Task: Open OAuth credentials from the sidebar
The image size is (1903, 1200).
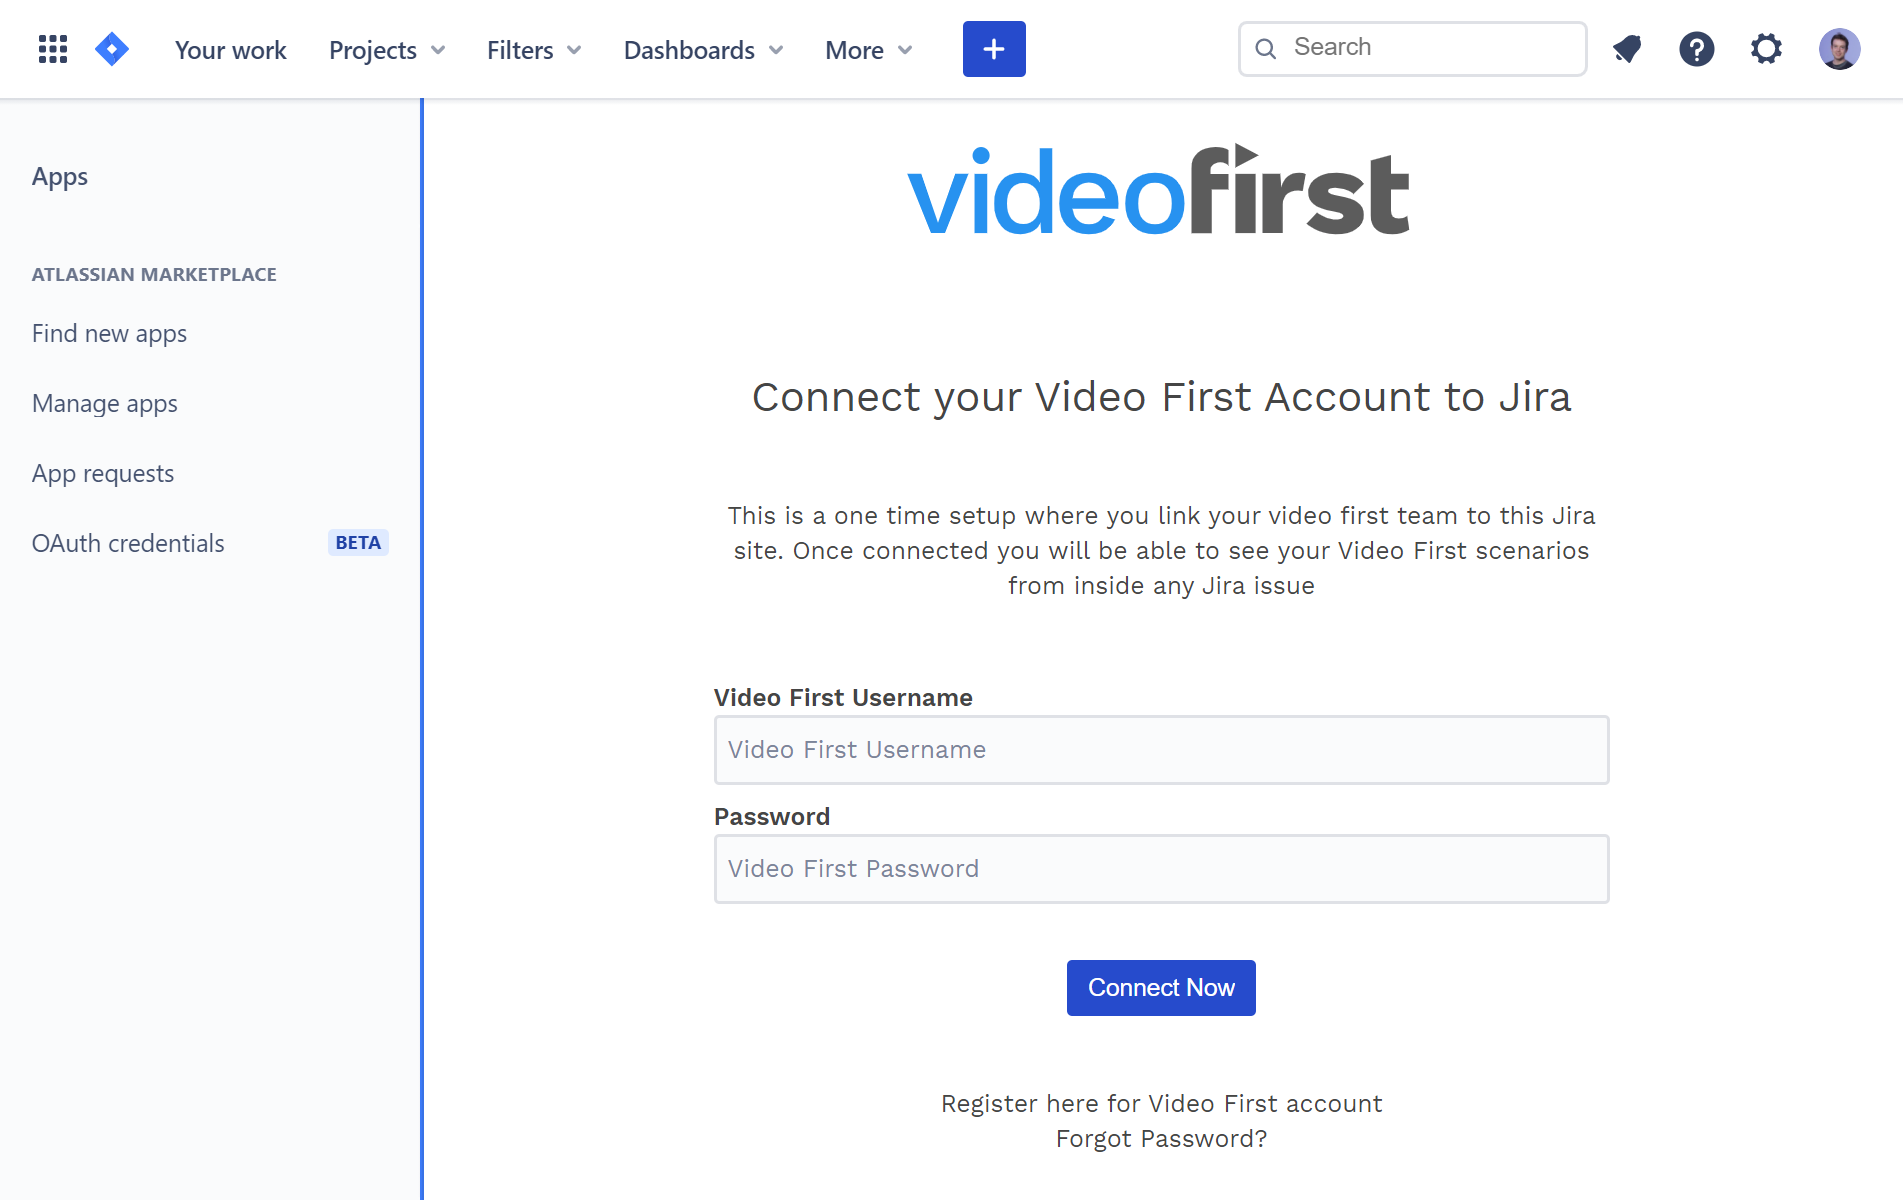Action: click(128, 543)
